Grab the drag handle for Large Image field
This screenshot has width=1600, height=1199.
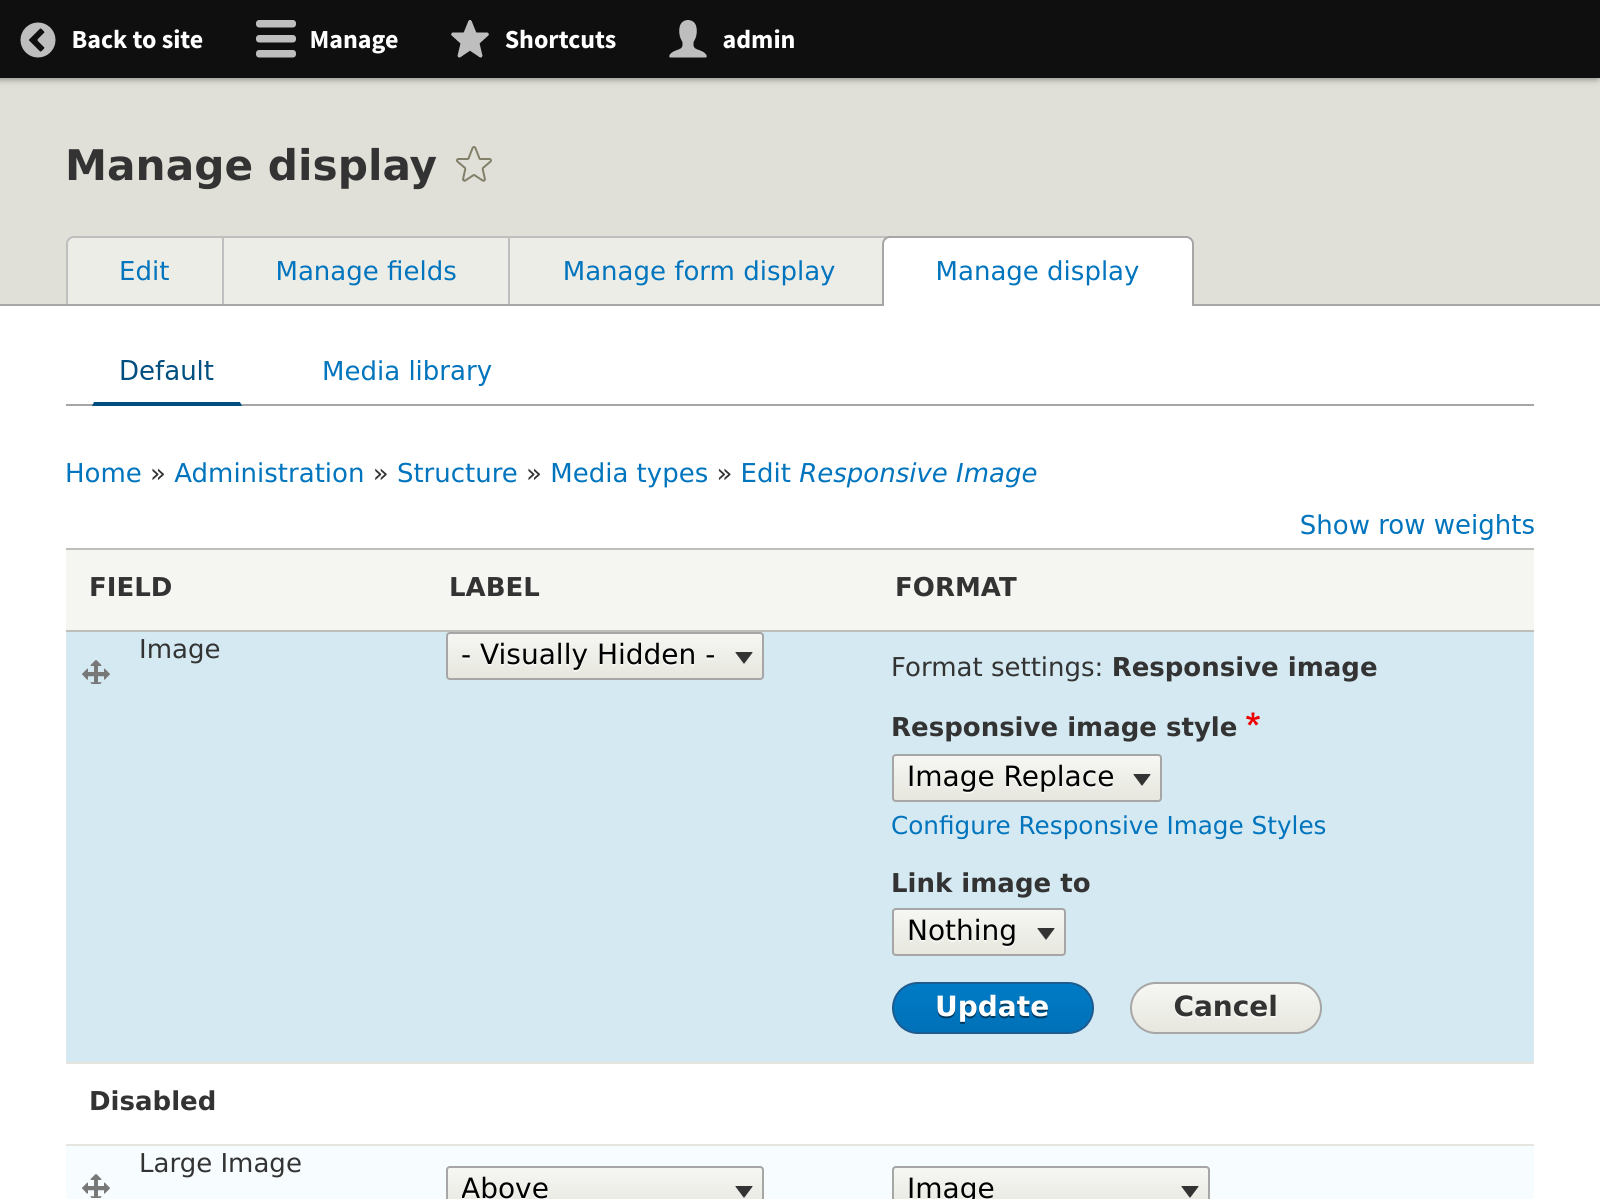96,1188
